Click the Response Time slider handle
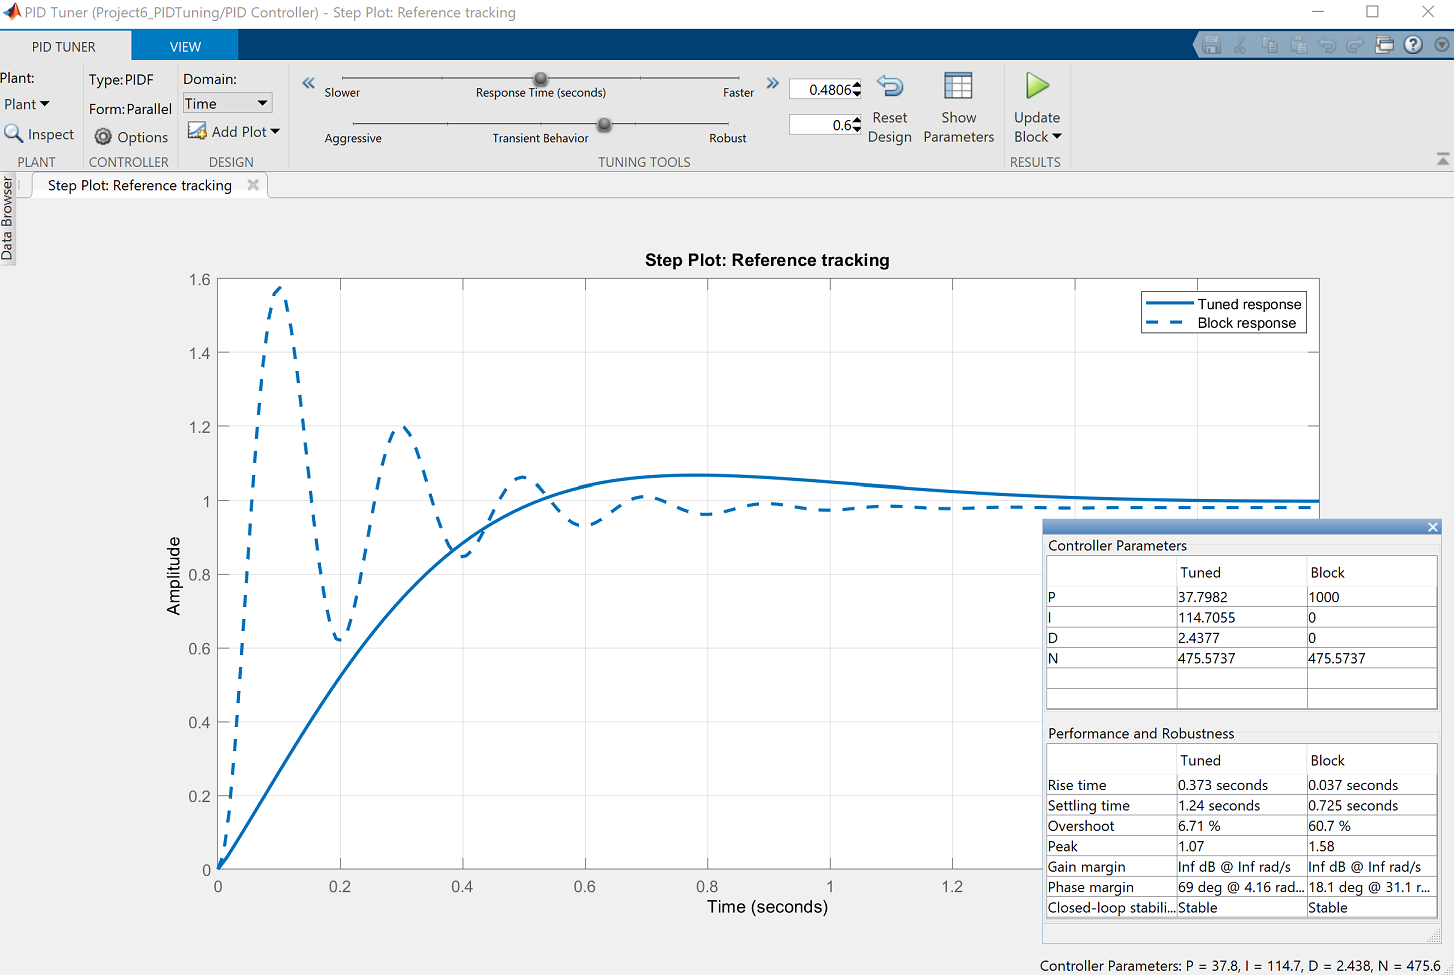Viewport: 1454px width, 975px height. pos(541,78)
